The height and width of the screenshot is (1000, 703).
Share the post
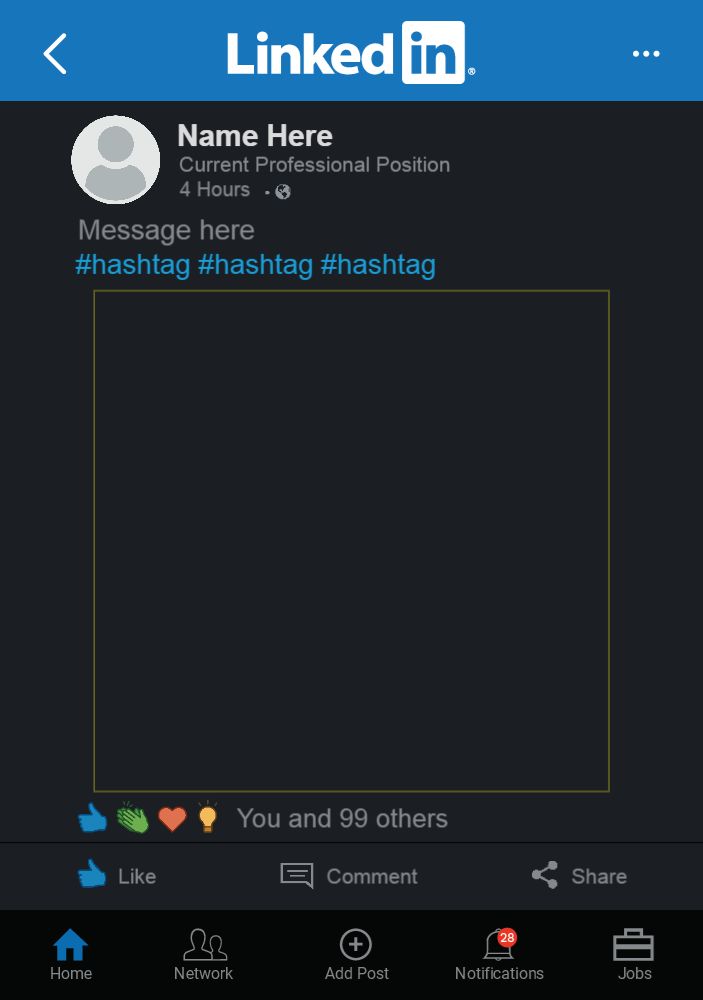(579, 876)
